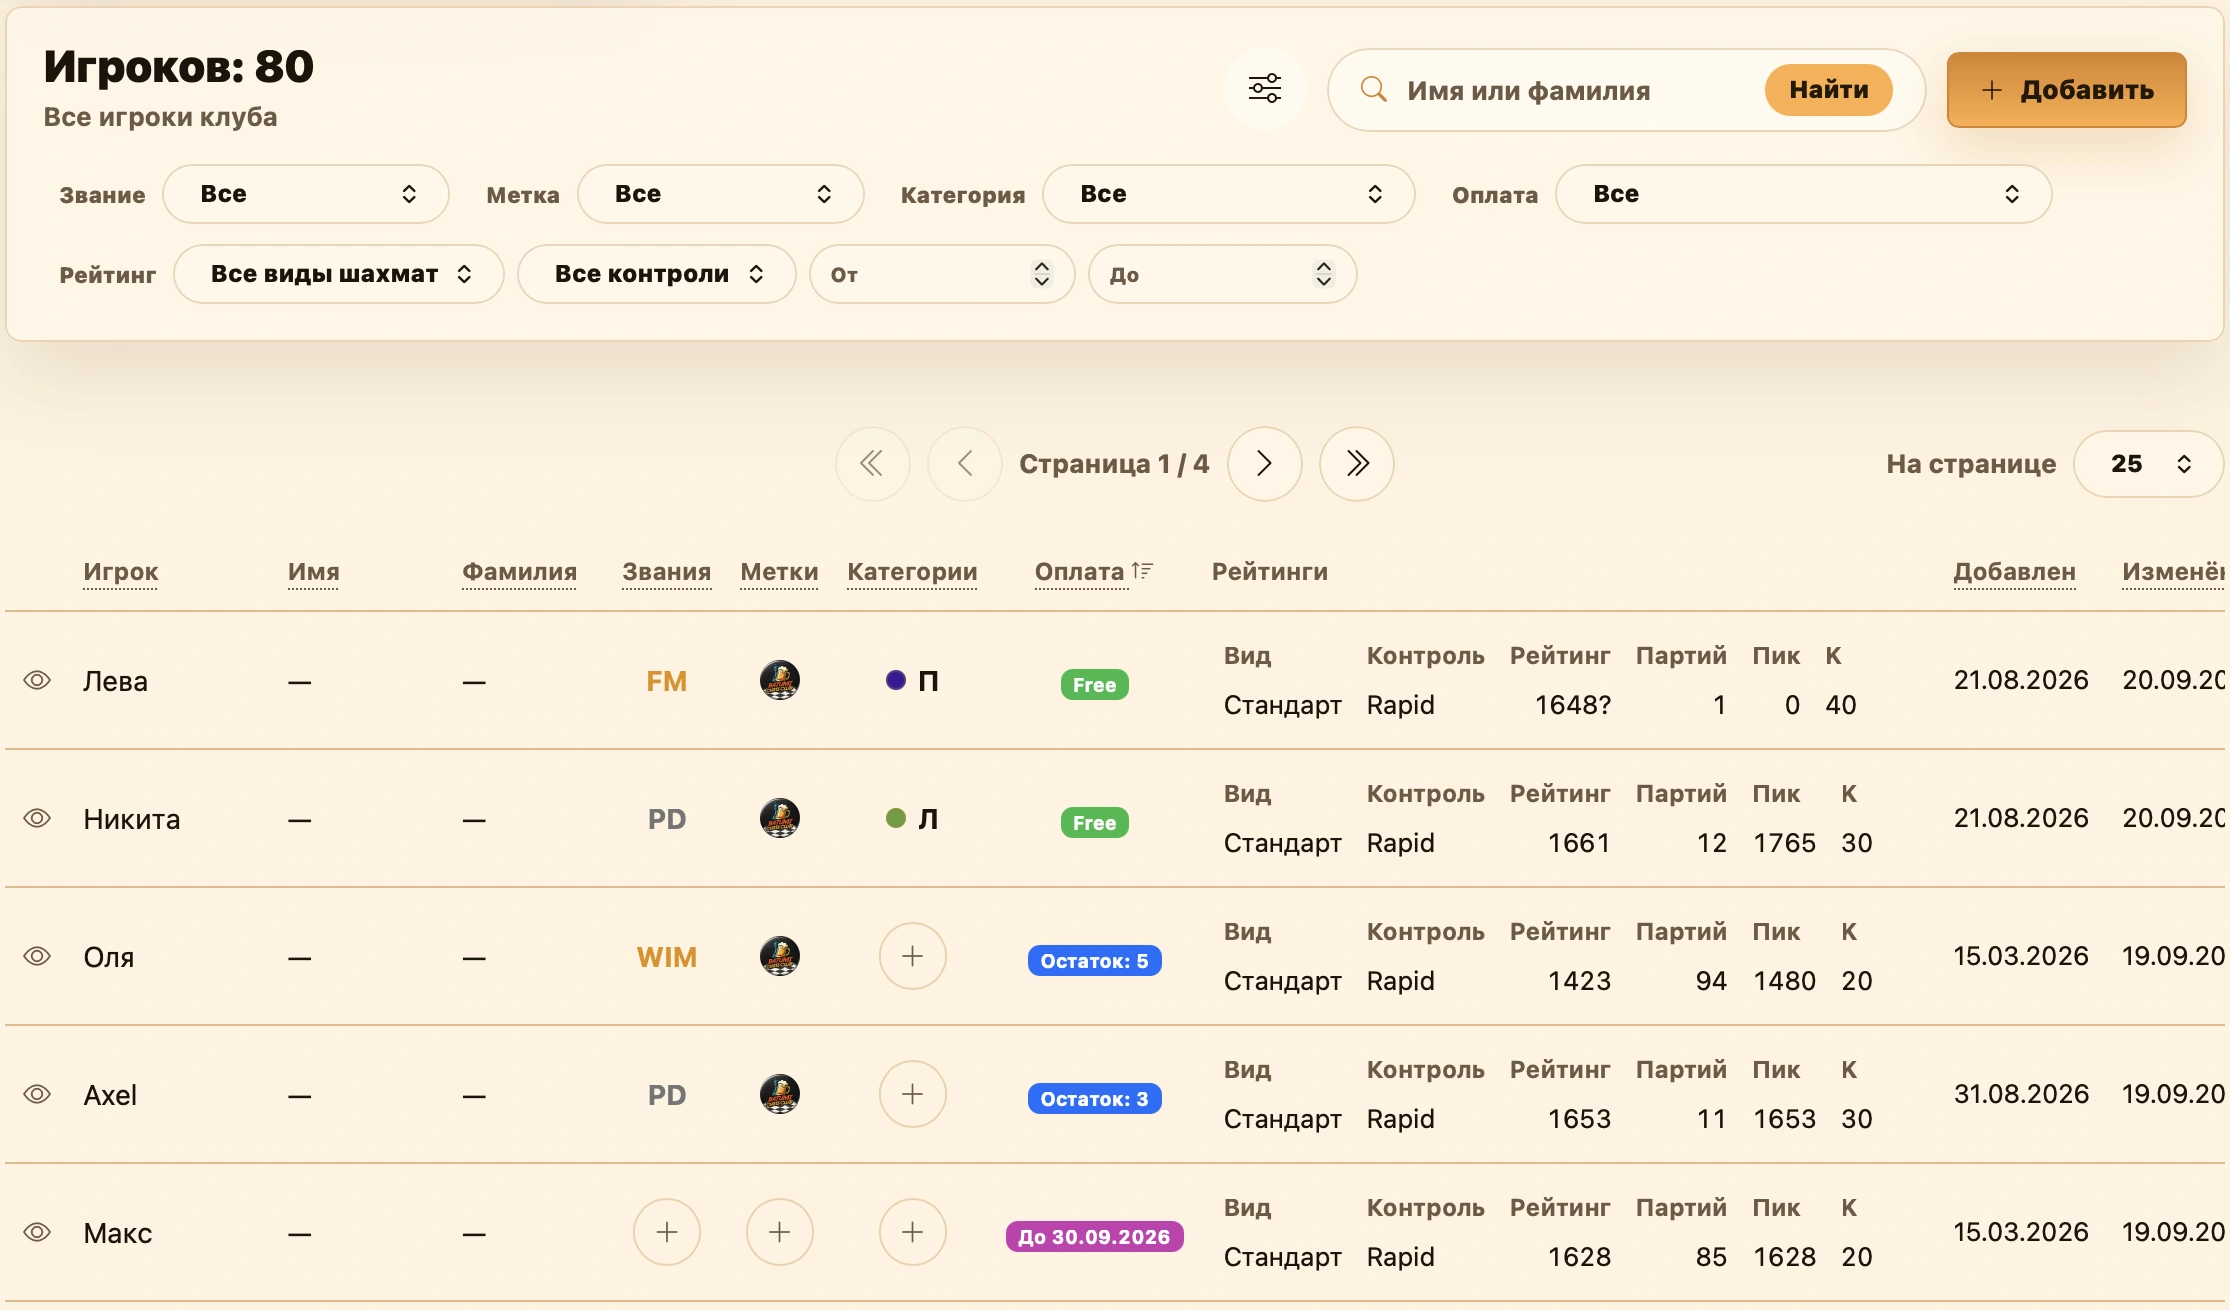Click the Найти search button
The width and height of the screenshot is (2230, 1310).
point(1829,90)
